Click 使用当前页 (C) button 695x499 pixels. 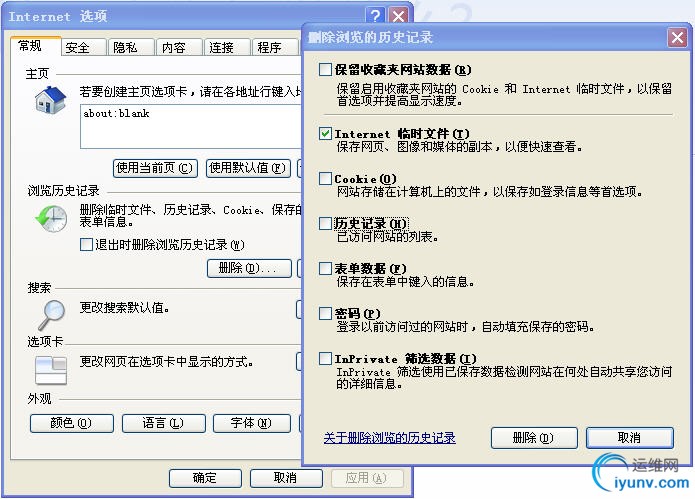coord(155,168)
